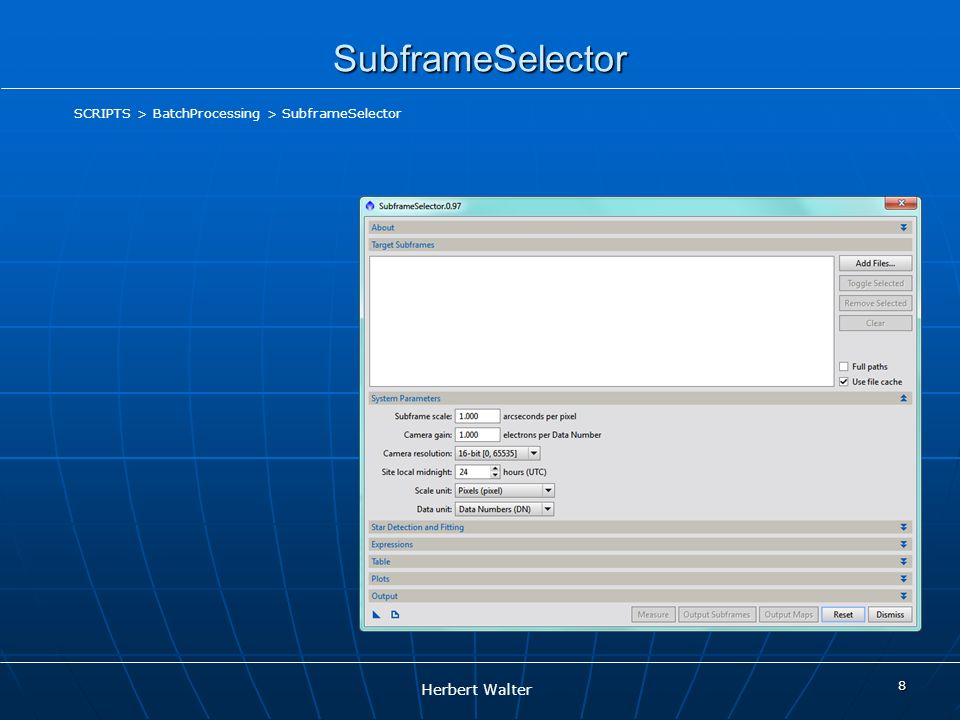
Task: Click the Subframe scale input field
Action: coord(478,416)
